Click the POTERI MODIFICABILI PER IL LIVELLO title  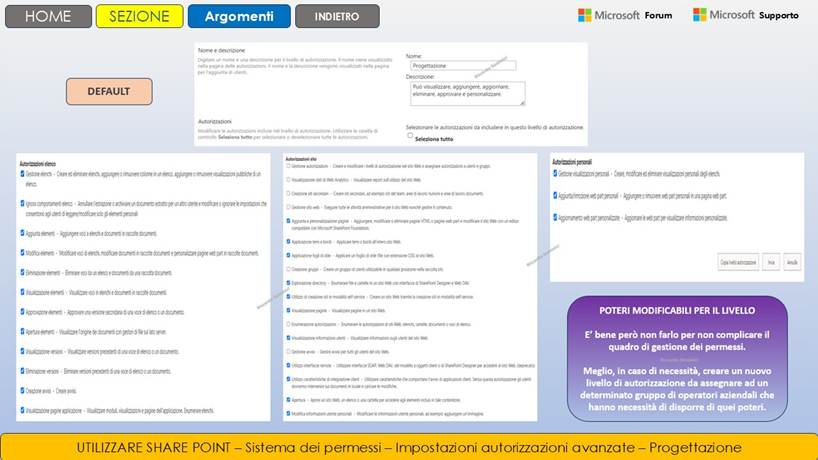tap(677, 310)
